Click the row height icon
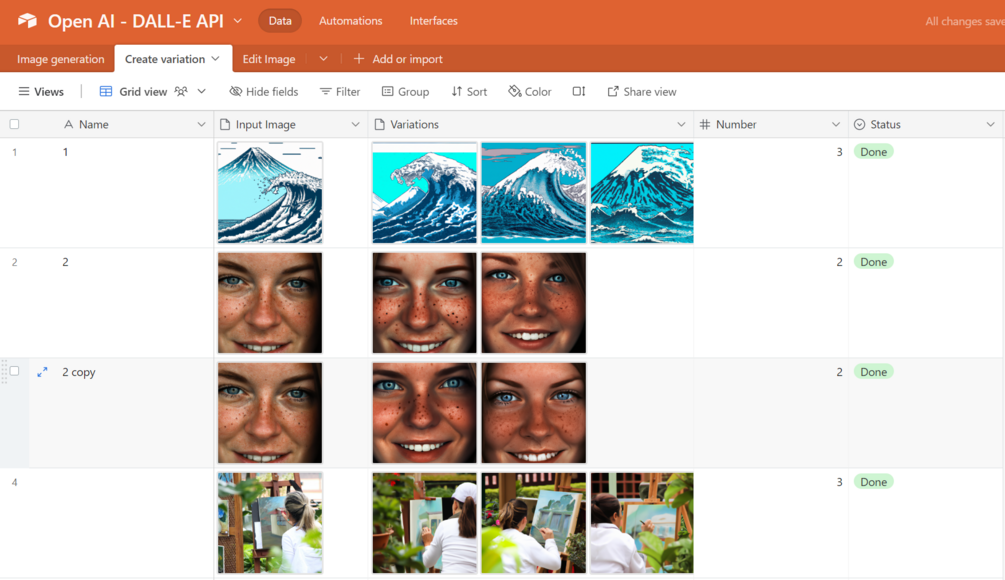This screenshot has width=1005, height=580. click(579, 92)
